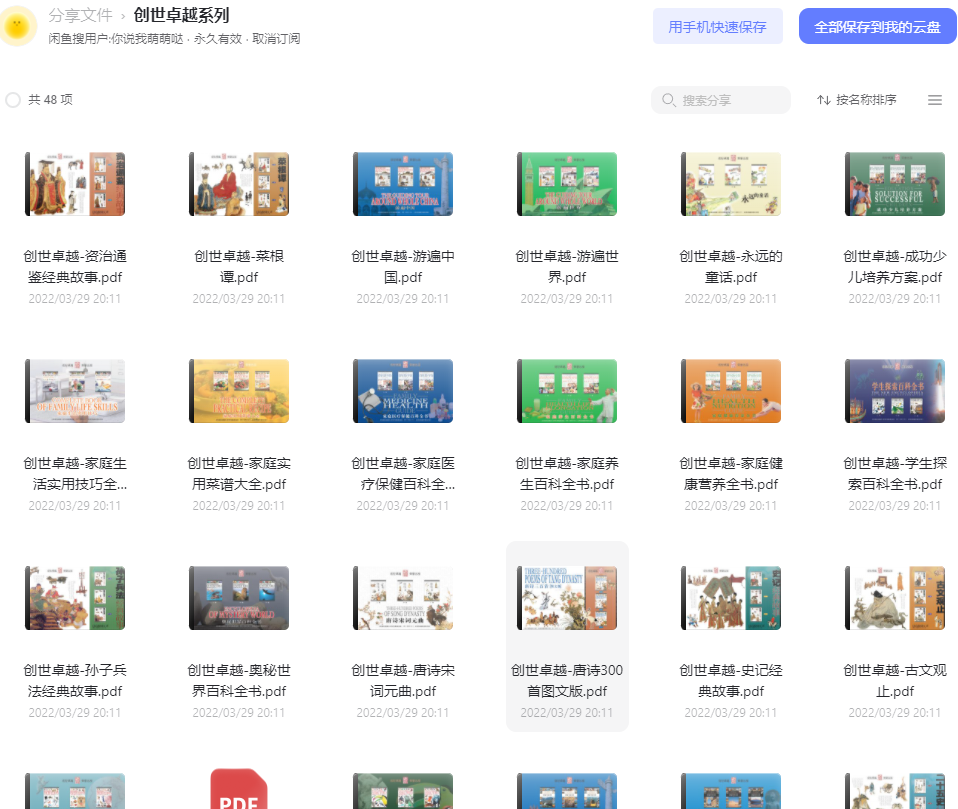This screenshot has height=809, width=958.
Task: Select file name 创世卓越-资治通鉴经典故事.pdf
Action: point(75,266)
